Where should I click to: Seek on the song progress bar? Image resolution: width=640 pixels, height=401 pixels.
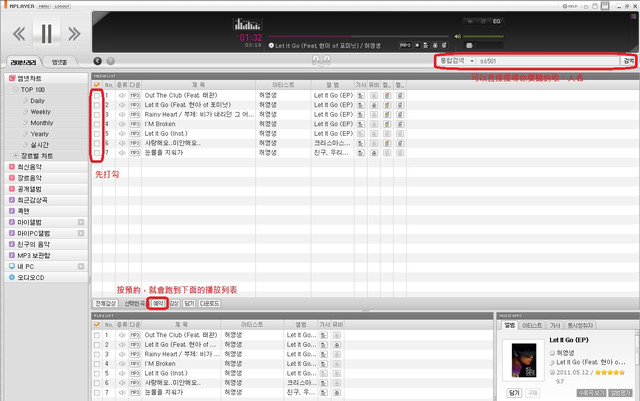359,36
